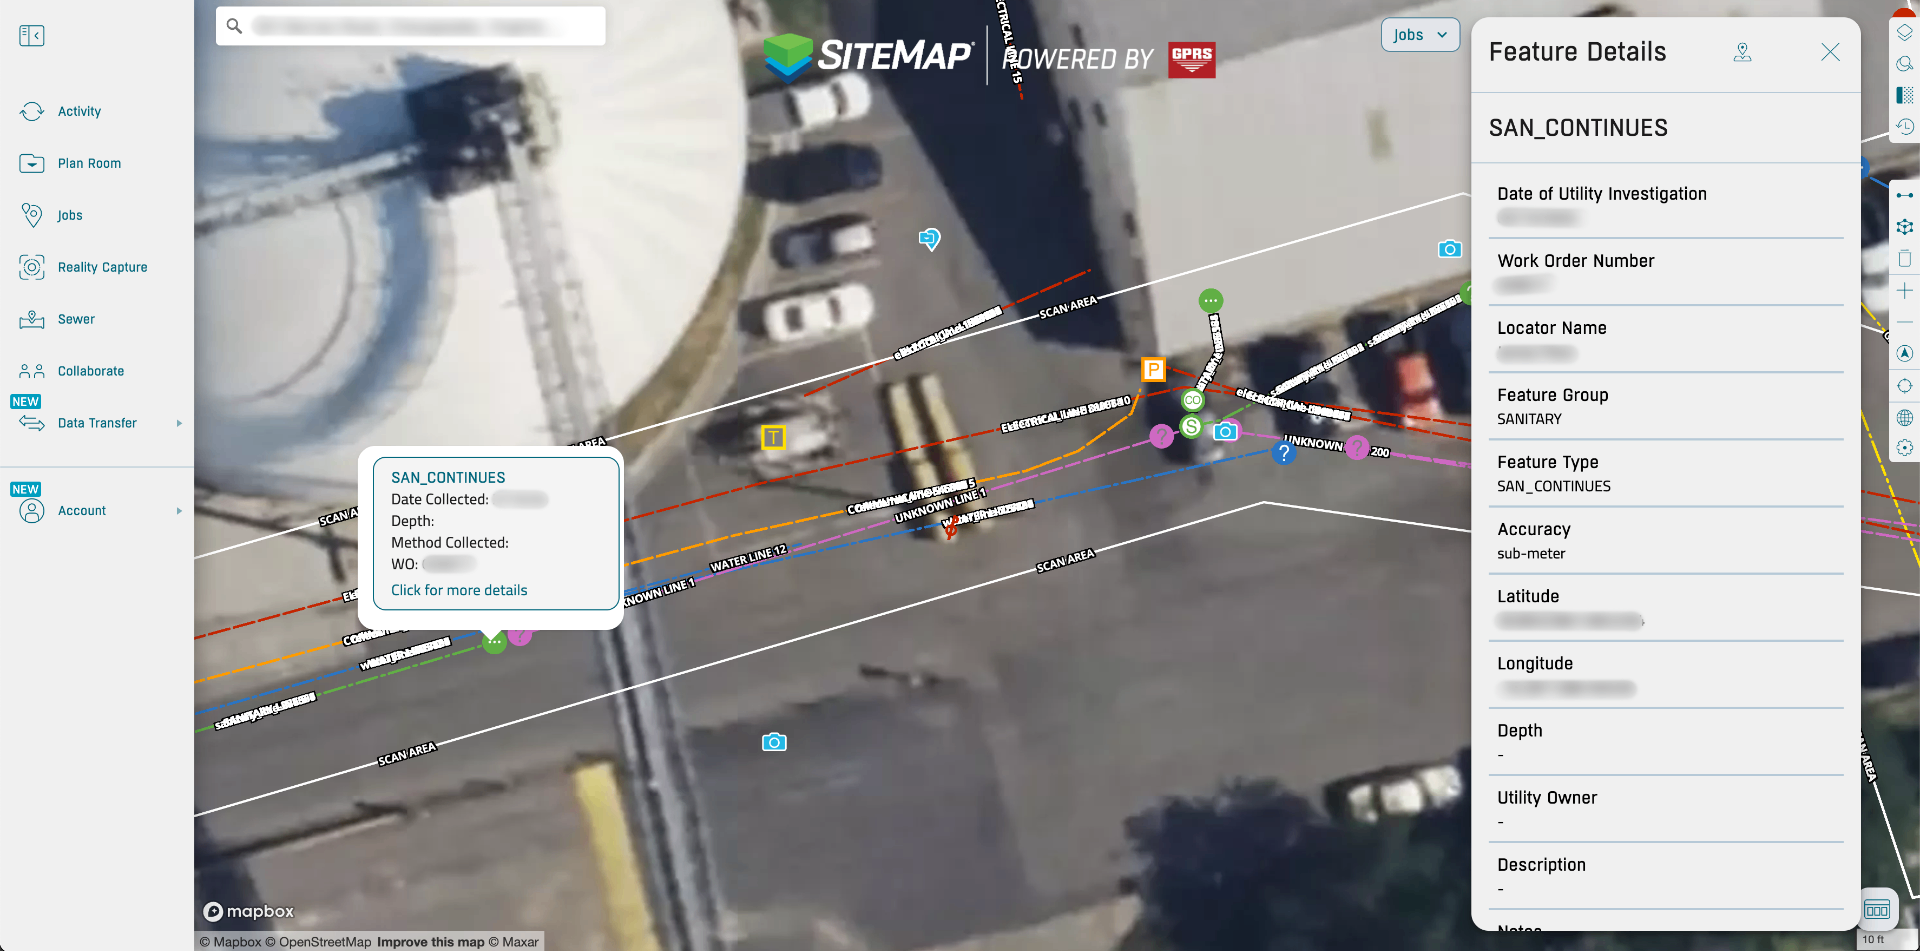Open the Jobs dropdown at top
The height and width of the screenshot is (951, 1920).
(x=1420, y=34)
